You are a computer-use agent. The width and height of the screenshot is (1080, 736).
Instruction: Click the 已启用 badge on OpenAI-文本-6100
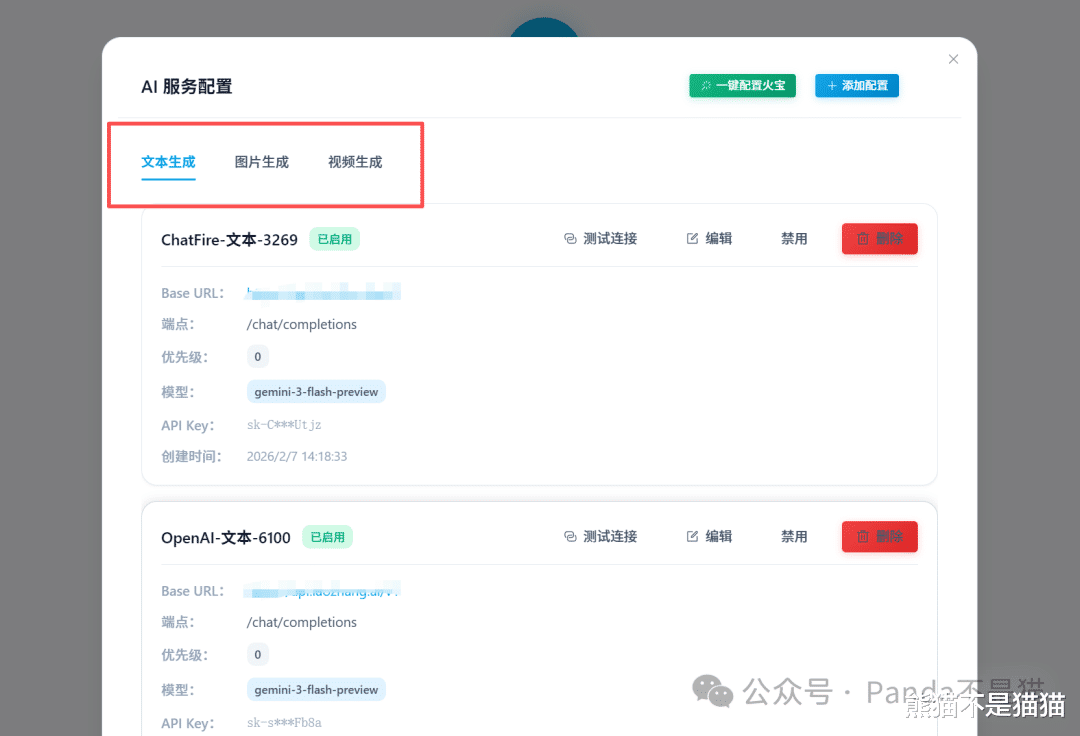pyautogui.click(x=327, y=537)
